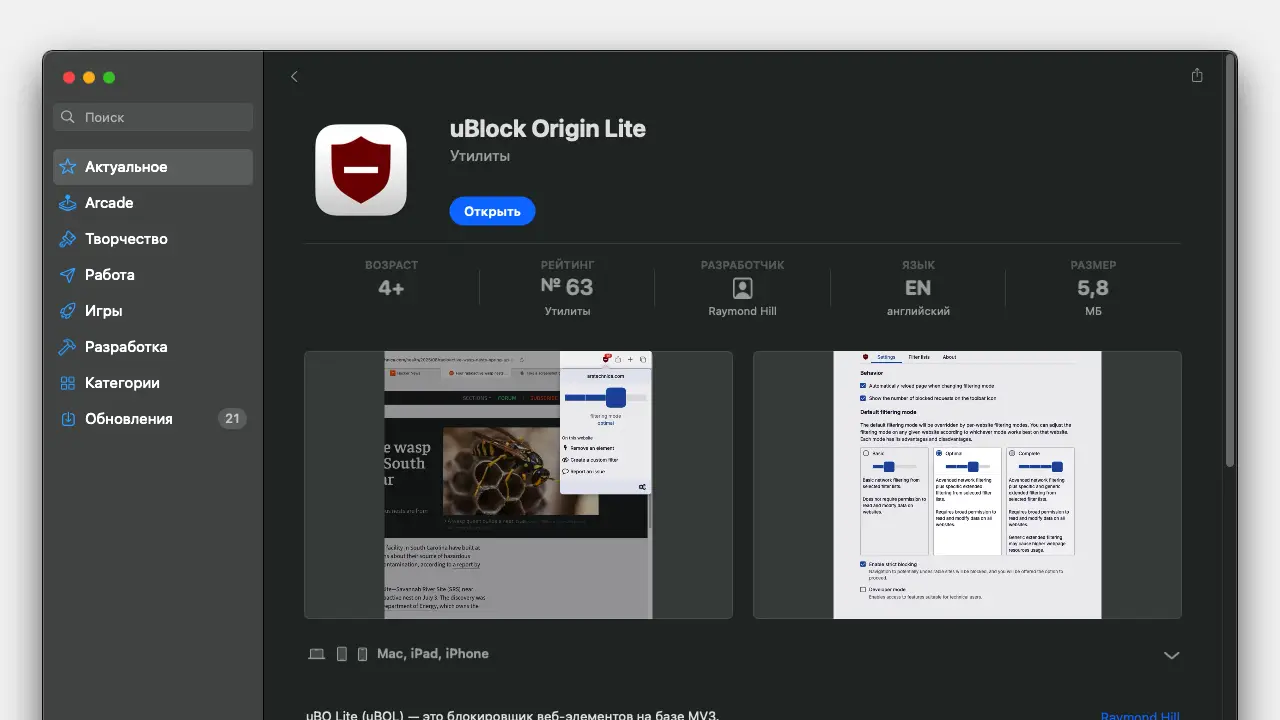Click the Утилиты category under the title
The width and height of the screenshot is (1280, 720).
coord(480,156)
